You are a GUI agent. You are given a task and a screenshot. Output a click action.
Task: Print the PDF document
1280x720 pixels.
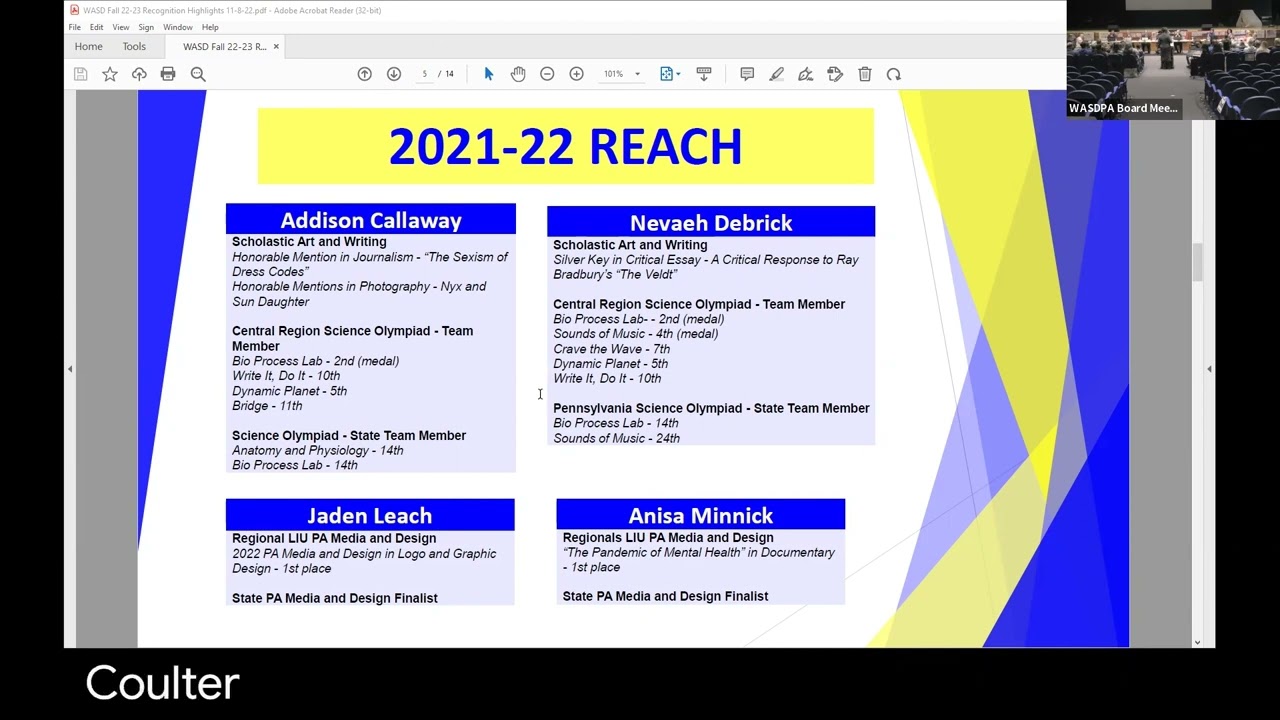point(168,74)
